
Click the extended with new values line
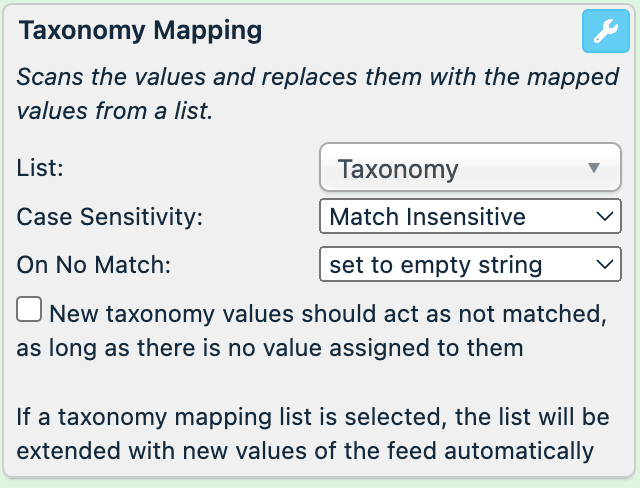306,450
